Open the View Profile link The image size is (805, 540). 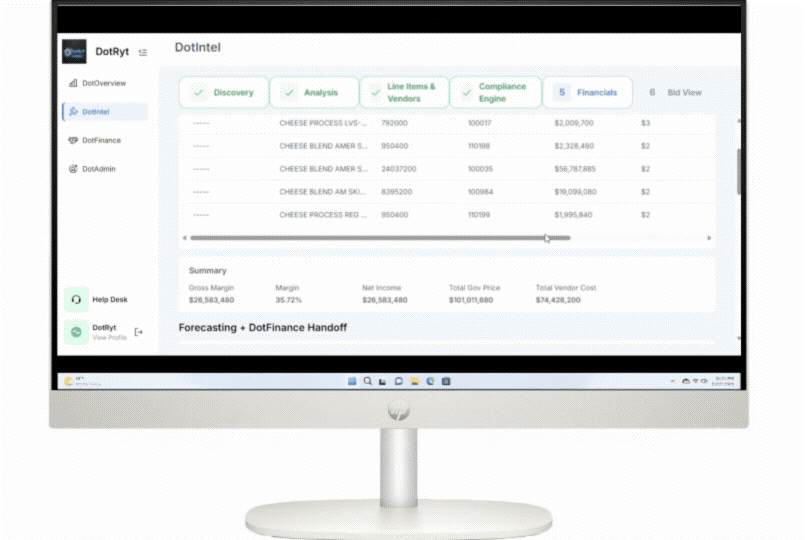pos(109,338)
